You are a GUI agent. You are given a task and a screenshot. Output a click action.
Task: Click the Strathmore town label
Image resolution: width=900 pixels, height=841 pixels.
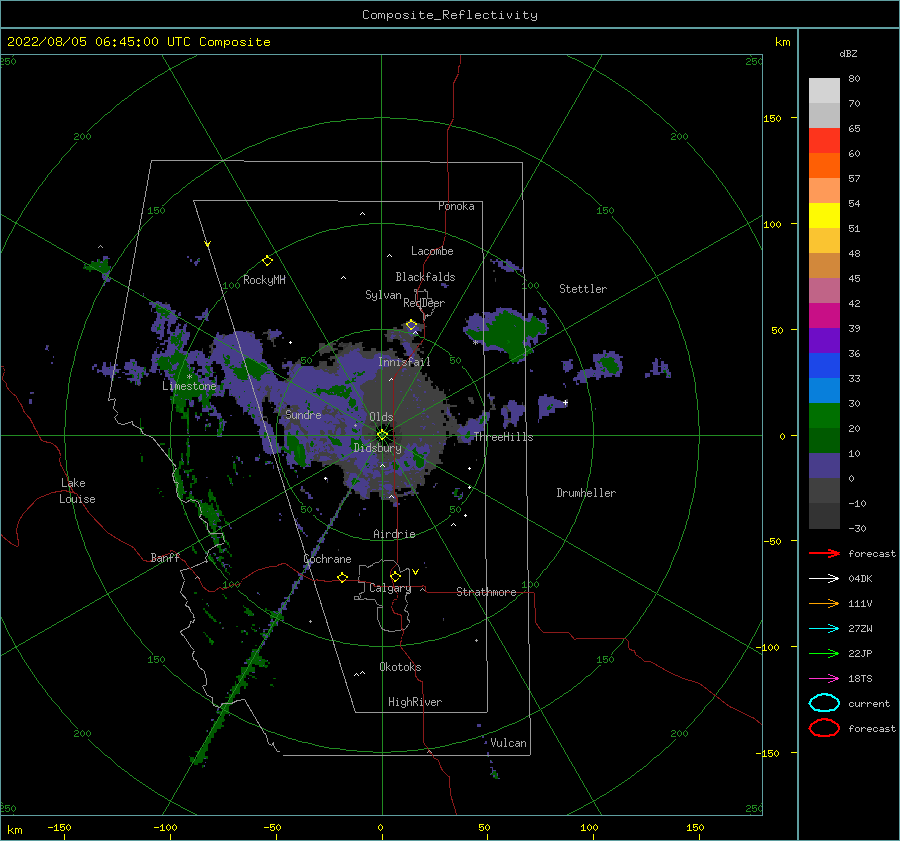tap(486, 592)
